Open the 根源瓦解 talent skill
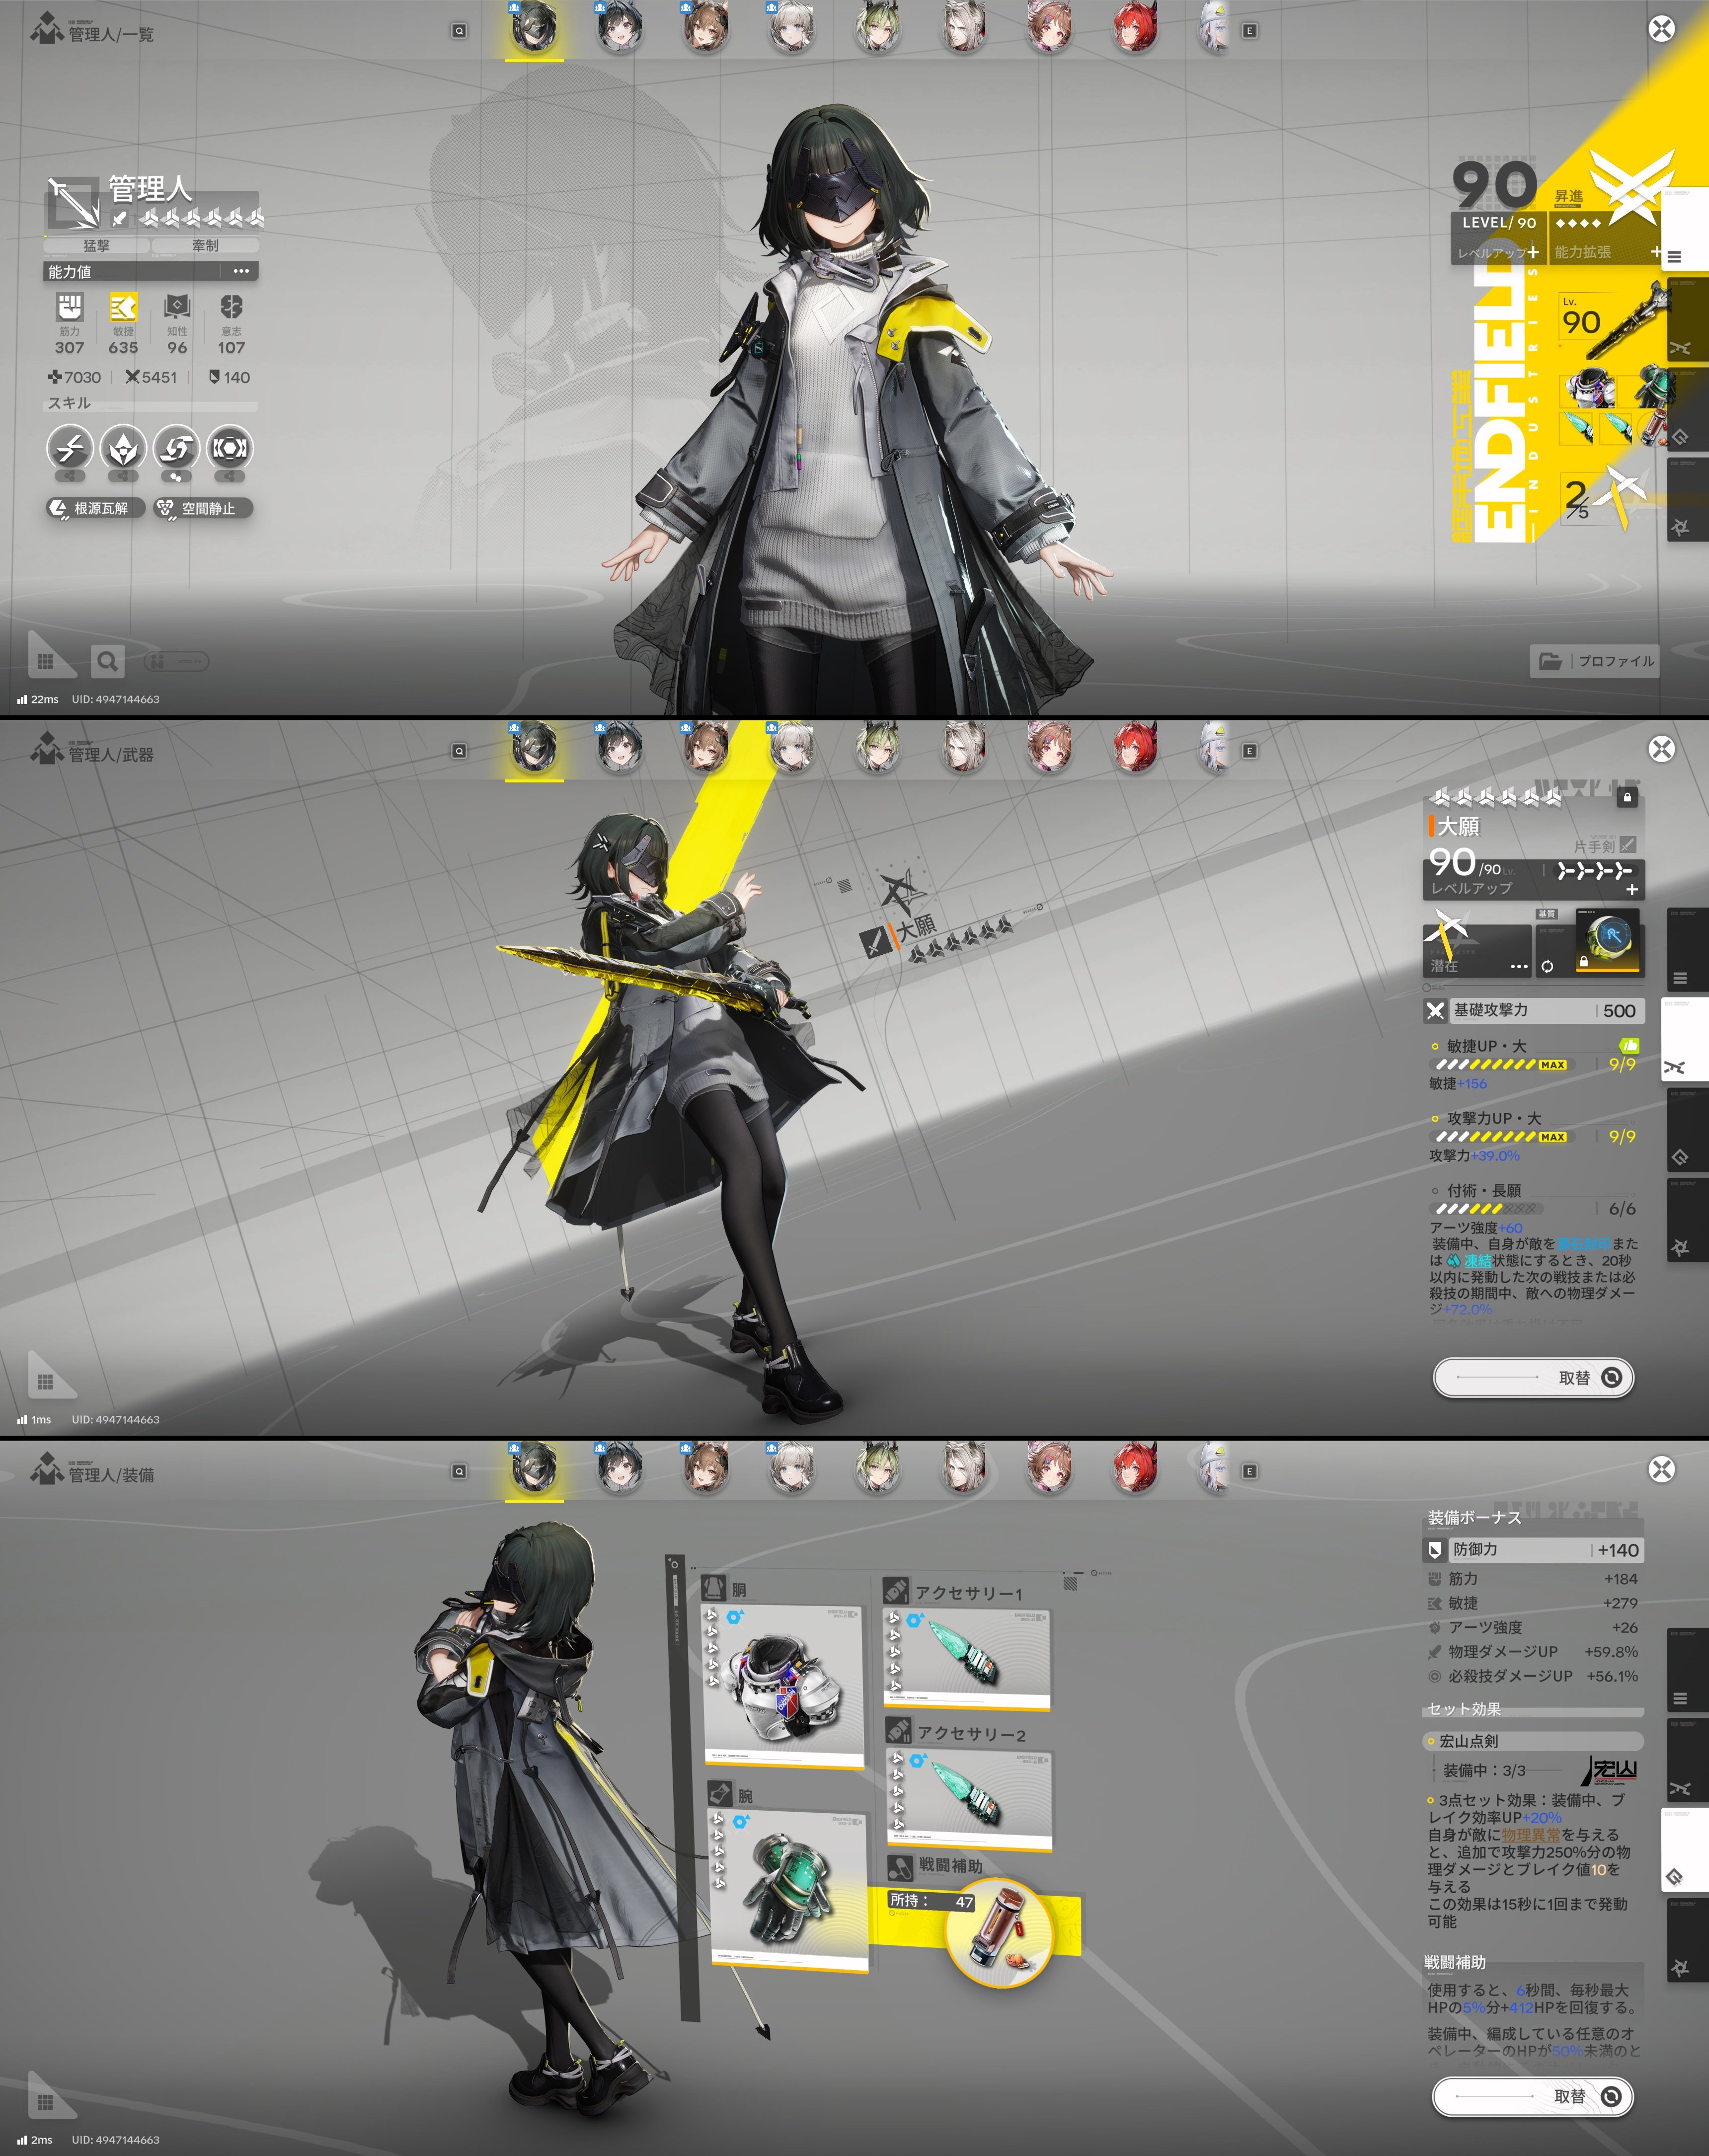 (96, 508)
